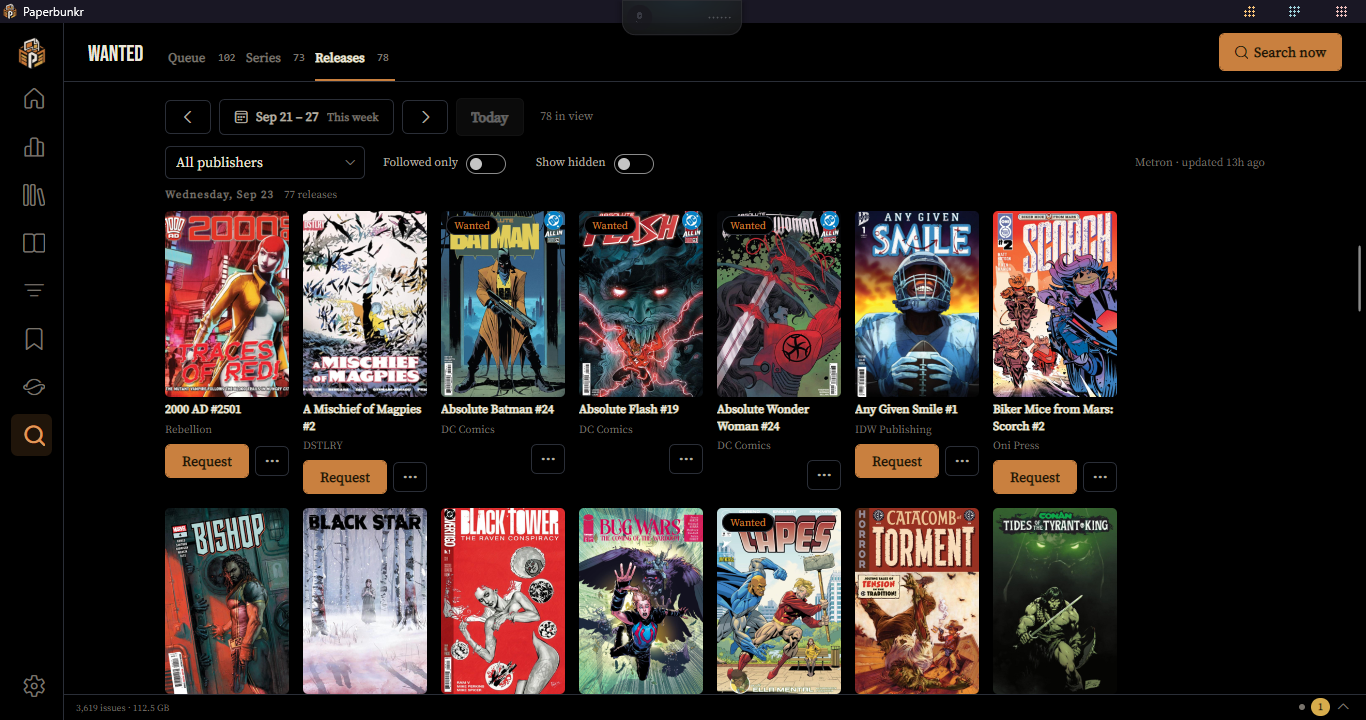The height and width of the screenshot is (720, 1366).
Task: Open more options for Absolute Flash #19
Action: coord(686,459)
